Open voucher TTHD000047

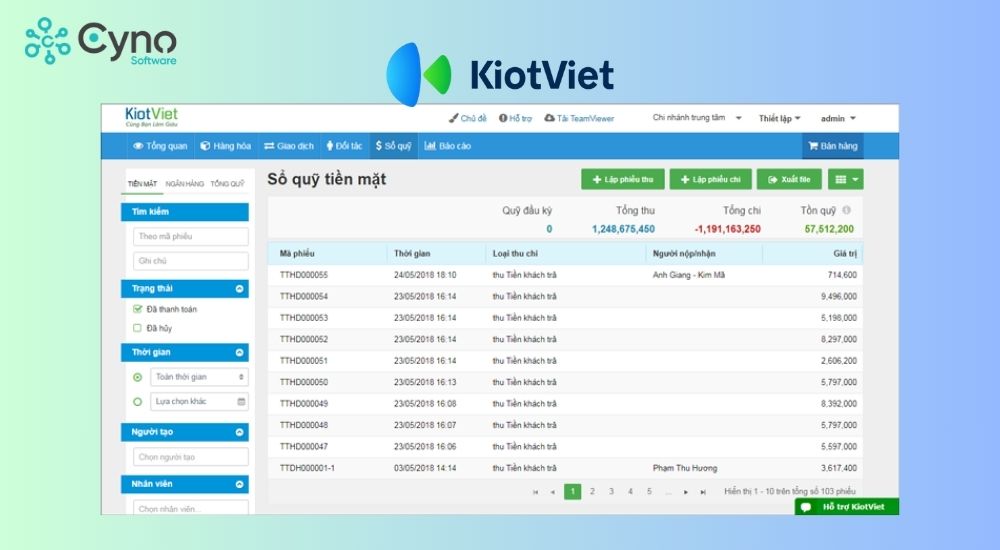[304, 447]
